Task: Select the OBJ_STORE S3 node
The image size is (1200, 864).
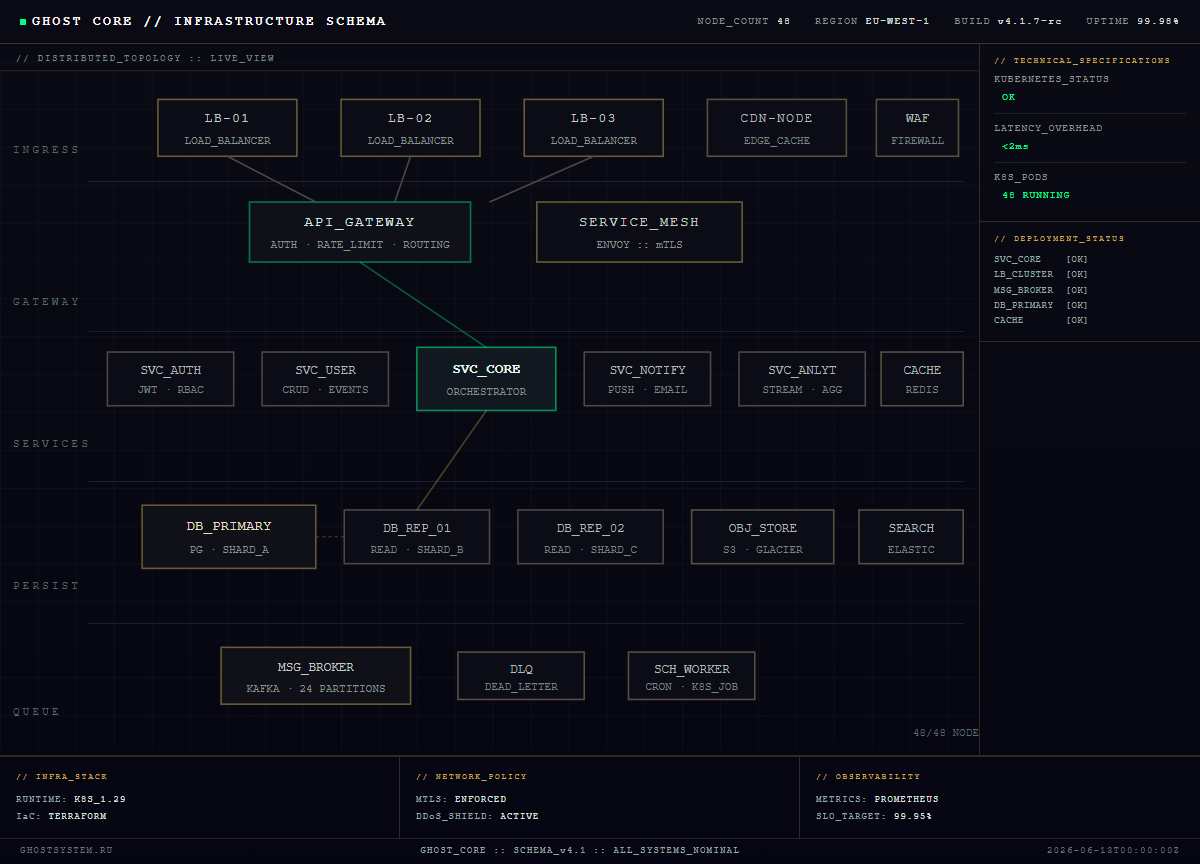Action: 764,537
